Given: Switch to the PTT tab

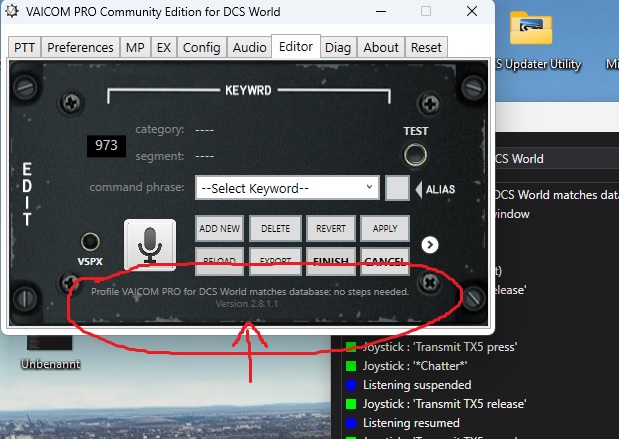Looking at the screenshot, I should pyautogui.click(x=24, y=47).
